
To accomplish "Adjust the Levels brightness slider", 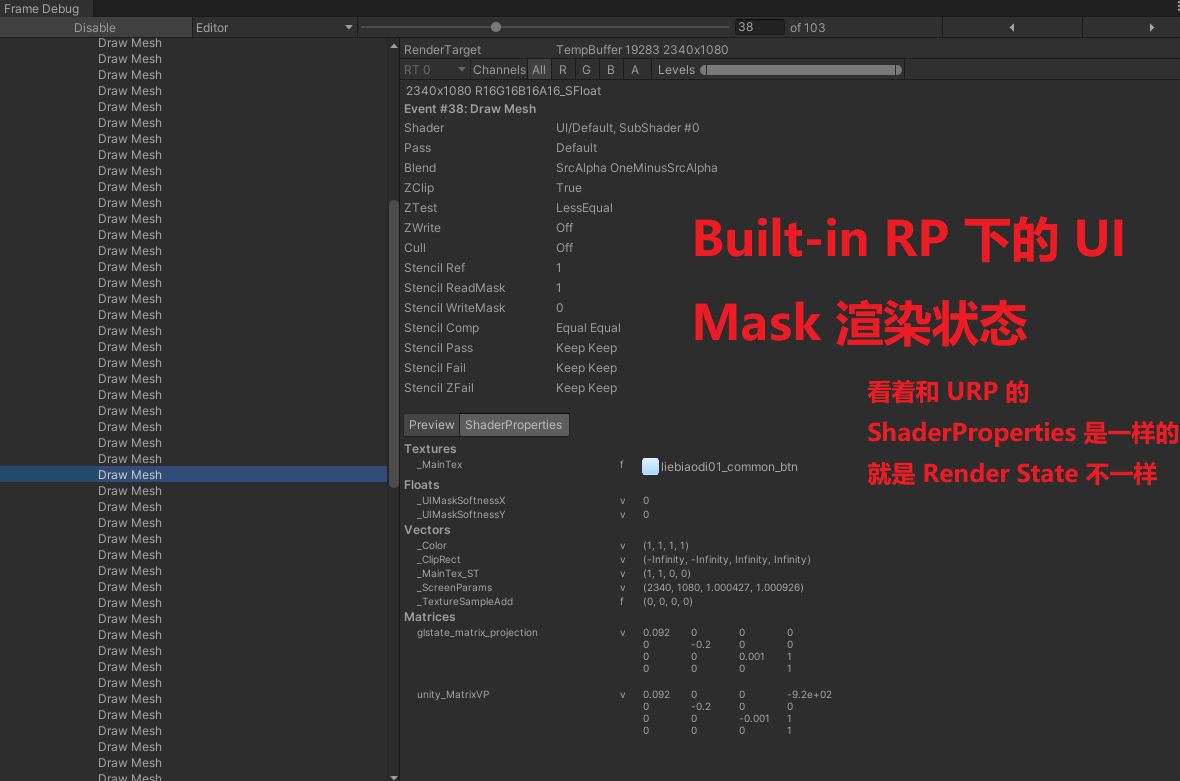I will coord(800,69).
